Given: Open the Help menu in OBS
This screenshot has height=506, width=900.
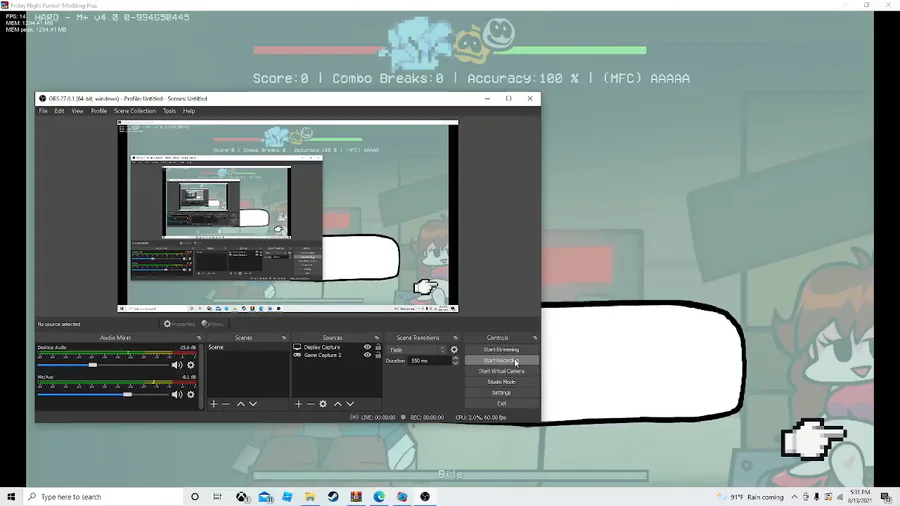Looking at the screenshot, I should 189,111.
